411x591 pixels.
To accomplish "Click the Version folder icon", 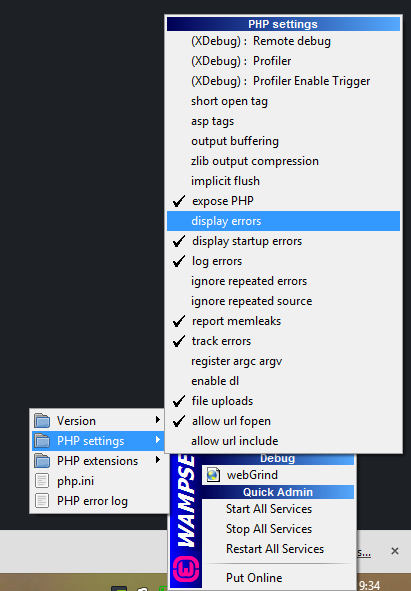I will (x=42, y=421).
